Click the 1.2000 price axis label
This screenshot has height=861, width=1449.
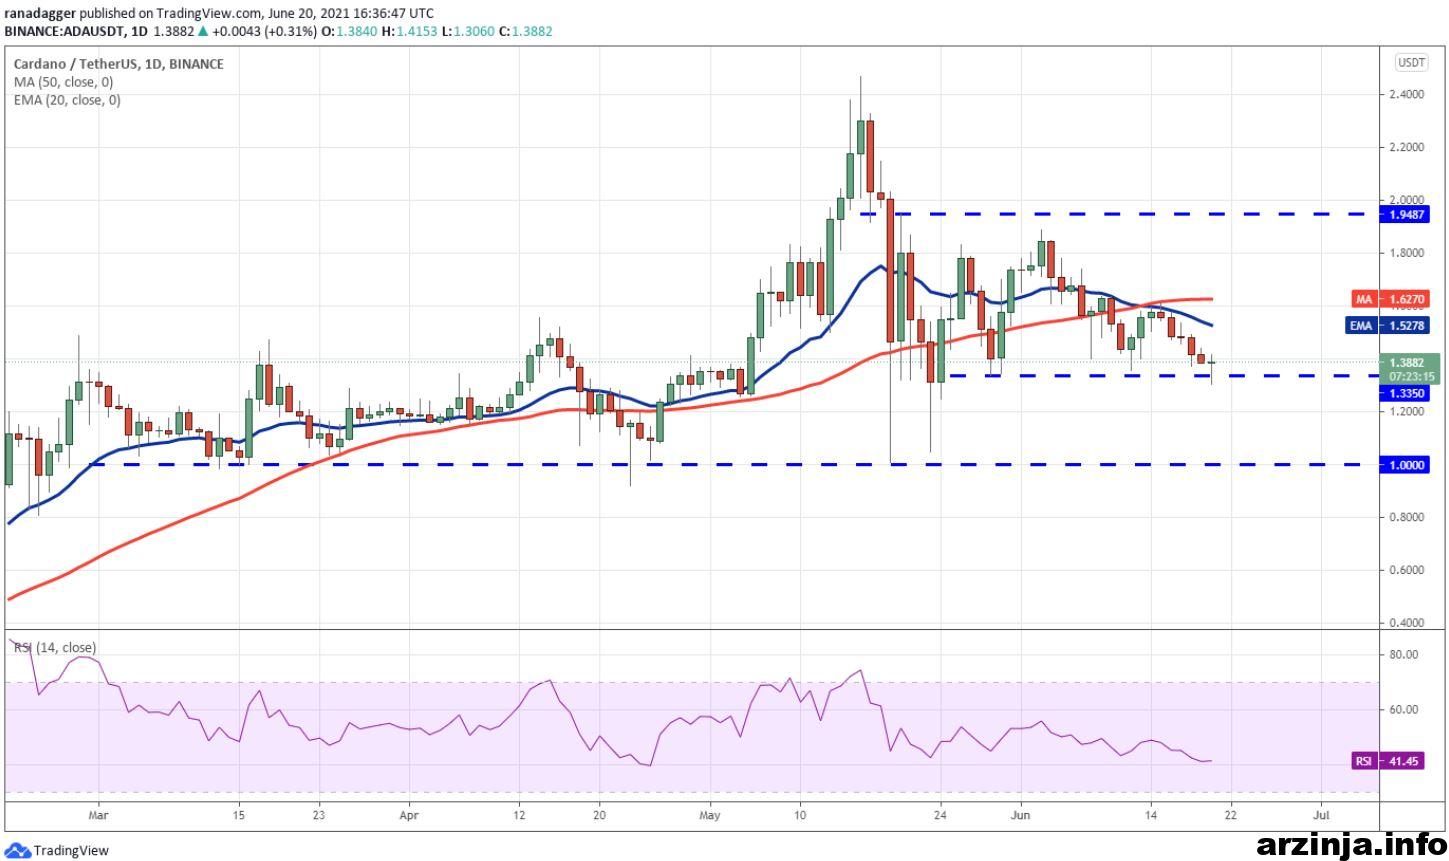click(1406, 412)
